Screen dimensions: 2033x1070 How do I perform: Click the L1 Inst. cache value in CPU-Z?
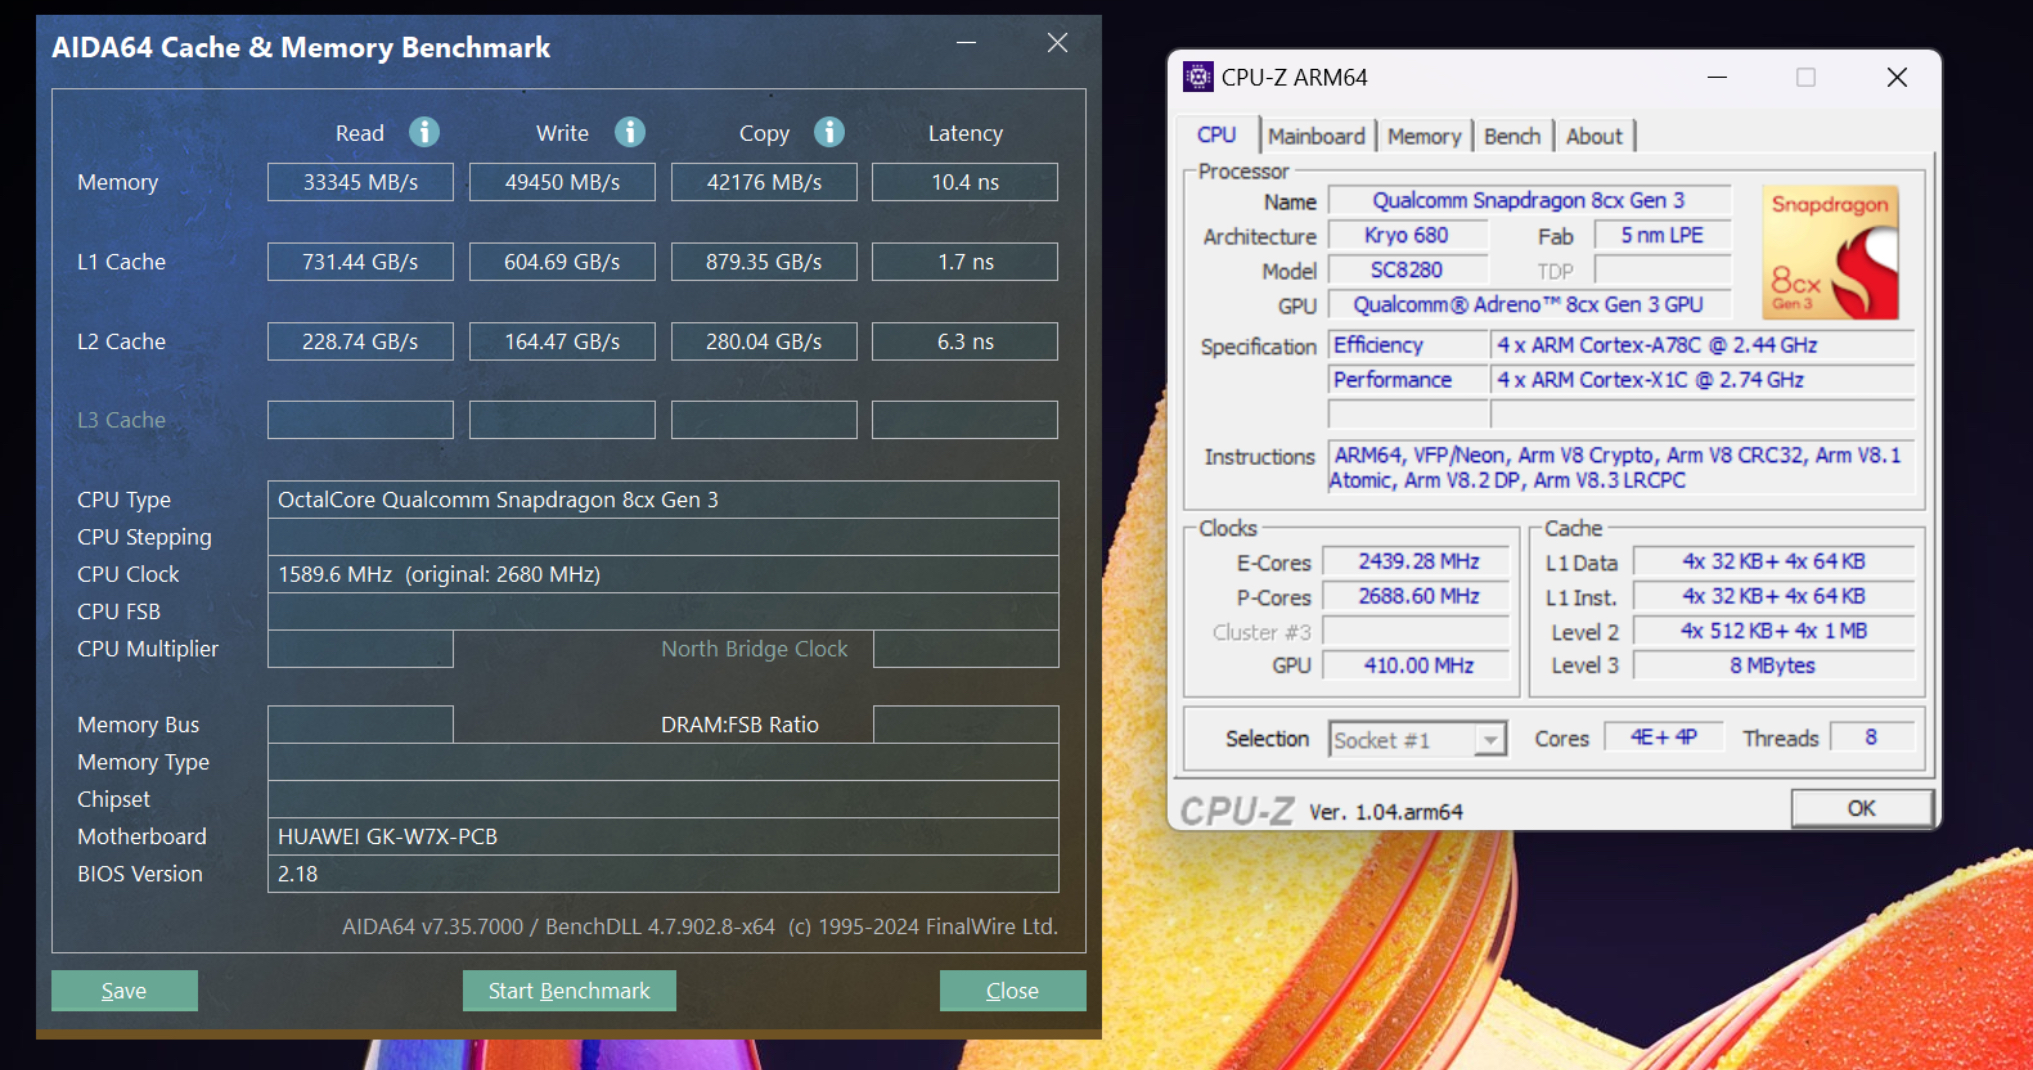coord(1774,596)
